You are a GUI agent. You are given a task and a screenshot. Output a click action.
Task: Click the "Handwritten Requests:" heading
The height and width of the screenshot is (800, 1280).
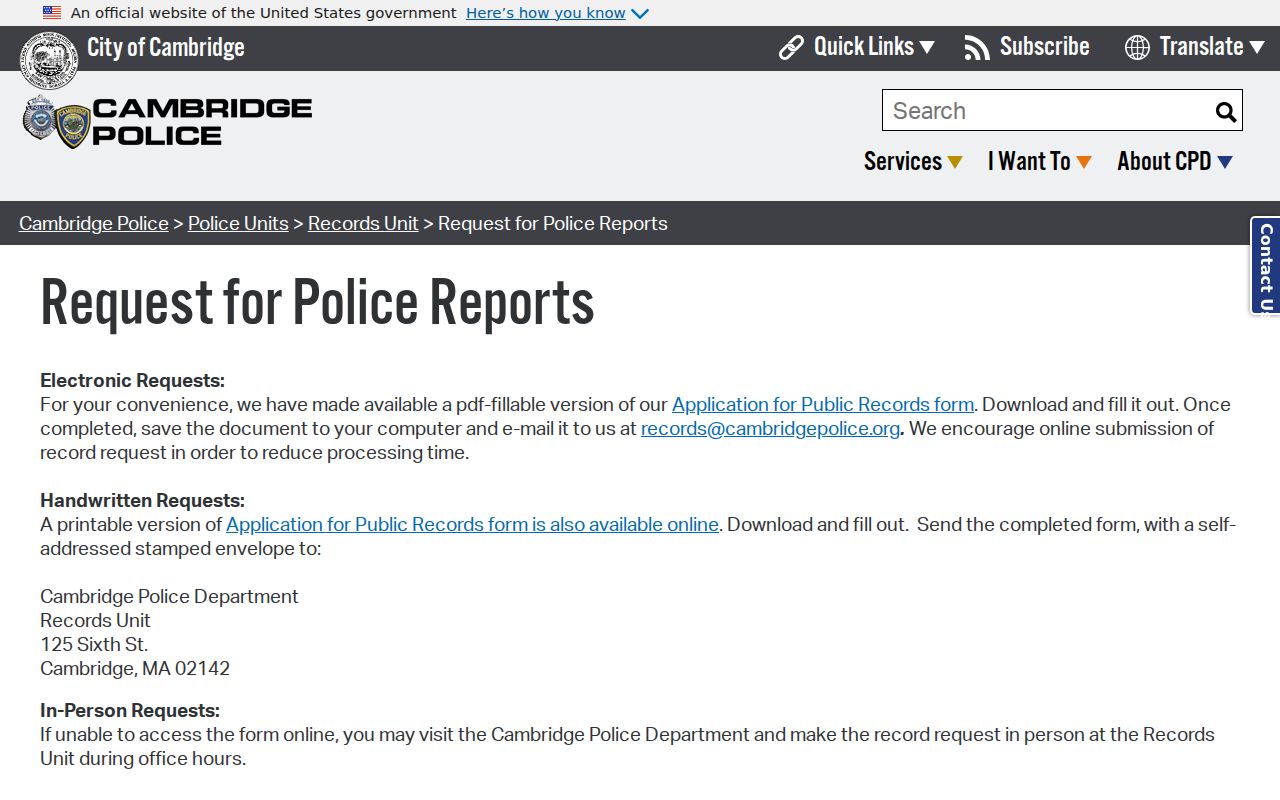(x=142, y=500)
